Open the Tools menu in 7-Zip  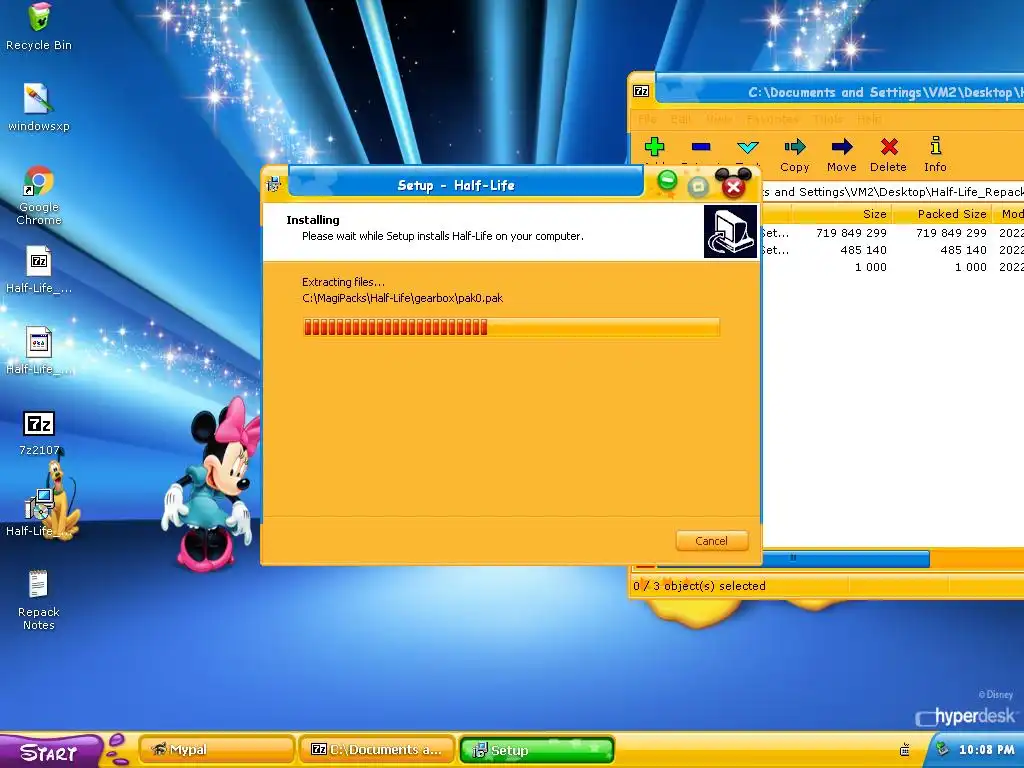[828, 119]
